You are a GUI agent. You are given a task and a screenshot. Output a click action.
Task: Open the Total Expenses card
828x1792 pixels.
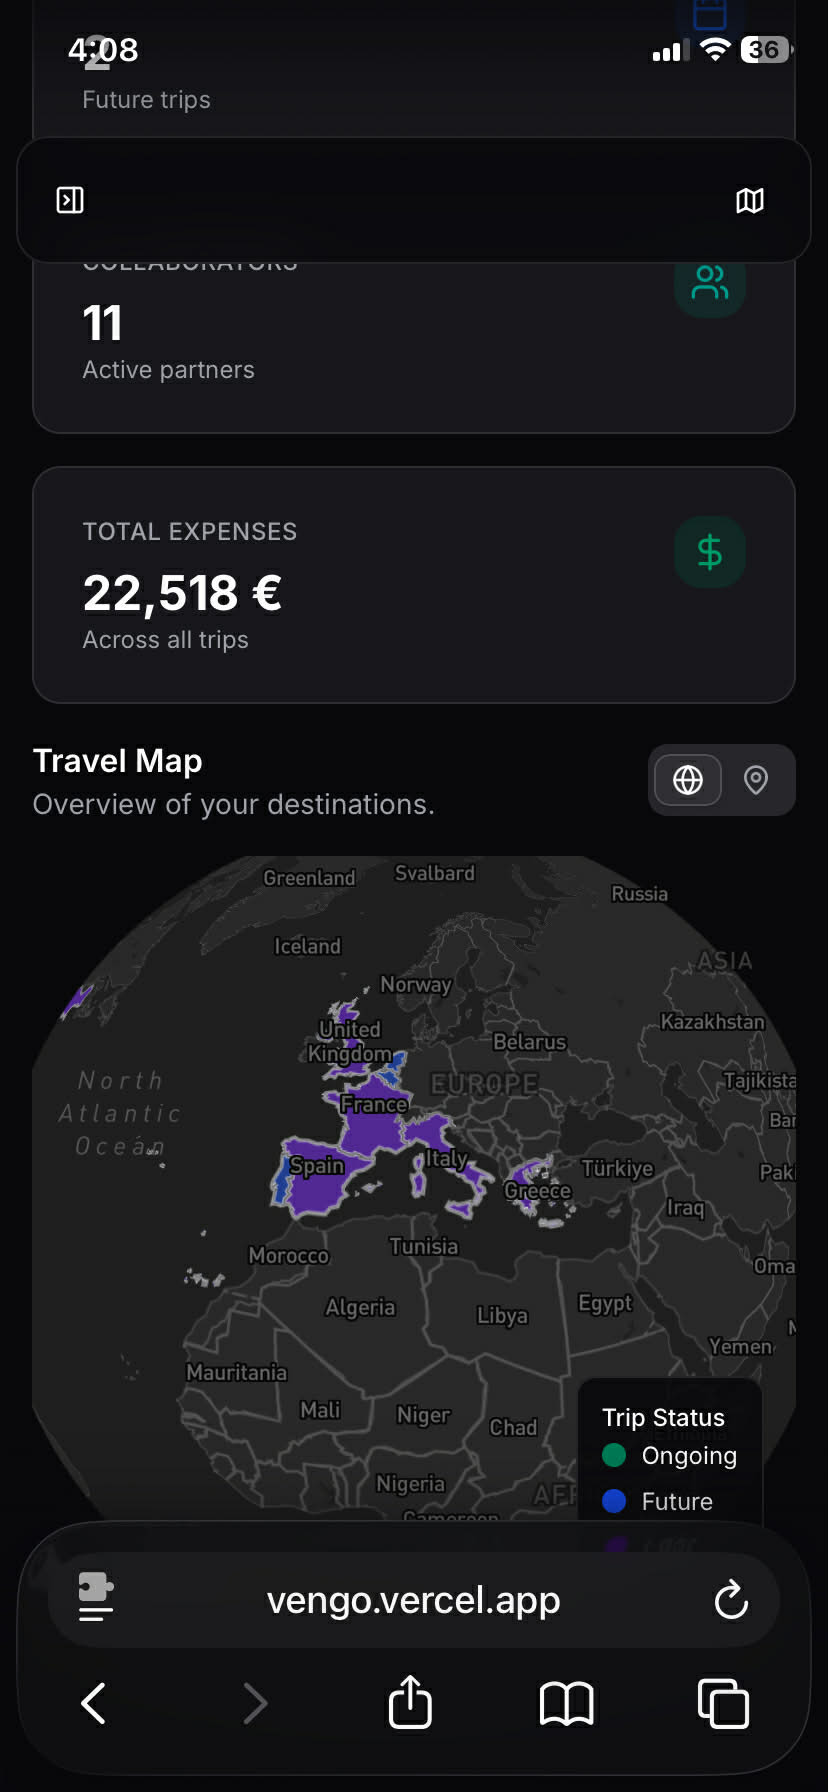click(414, 585)
